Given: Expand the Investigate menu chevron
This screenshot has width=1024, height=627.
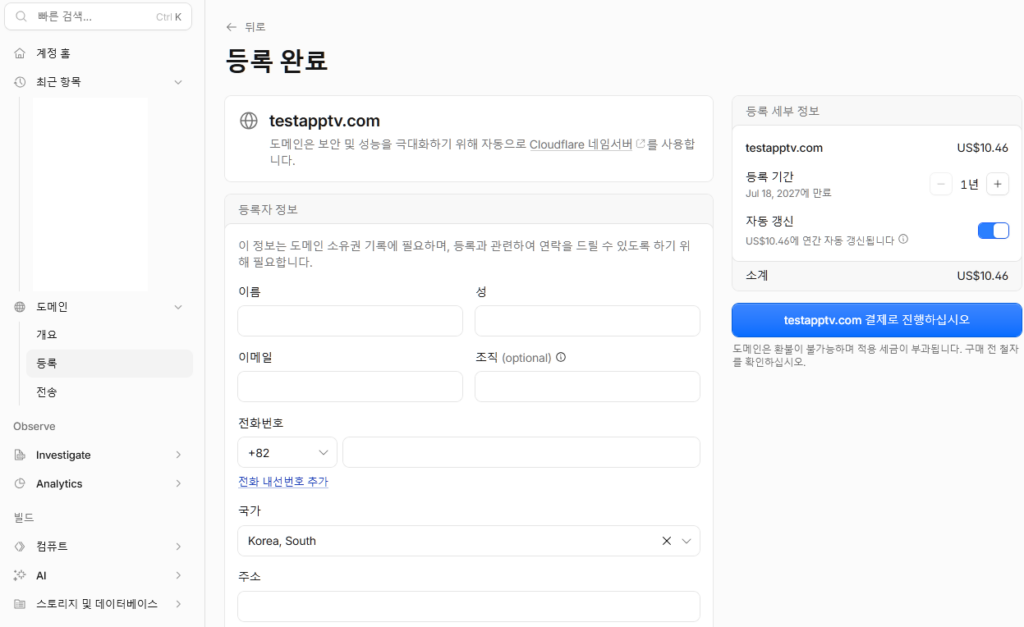Looking at the screenshot, I should [x=178, y=455].
